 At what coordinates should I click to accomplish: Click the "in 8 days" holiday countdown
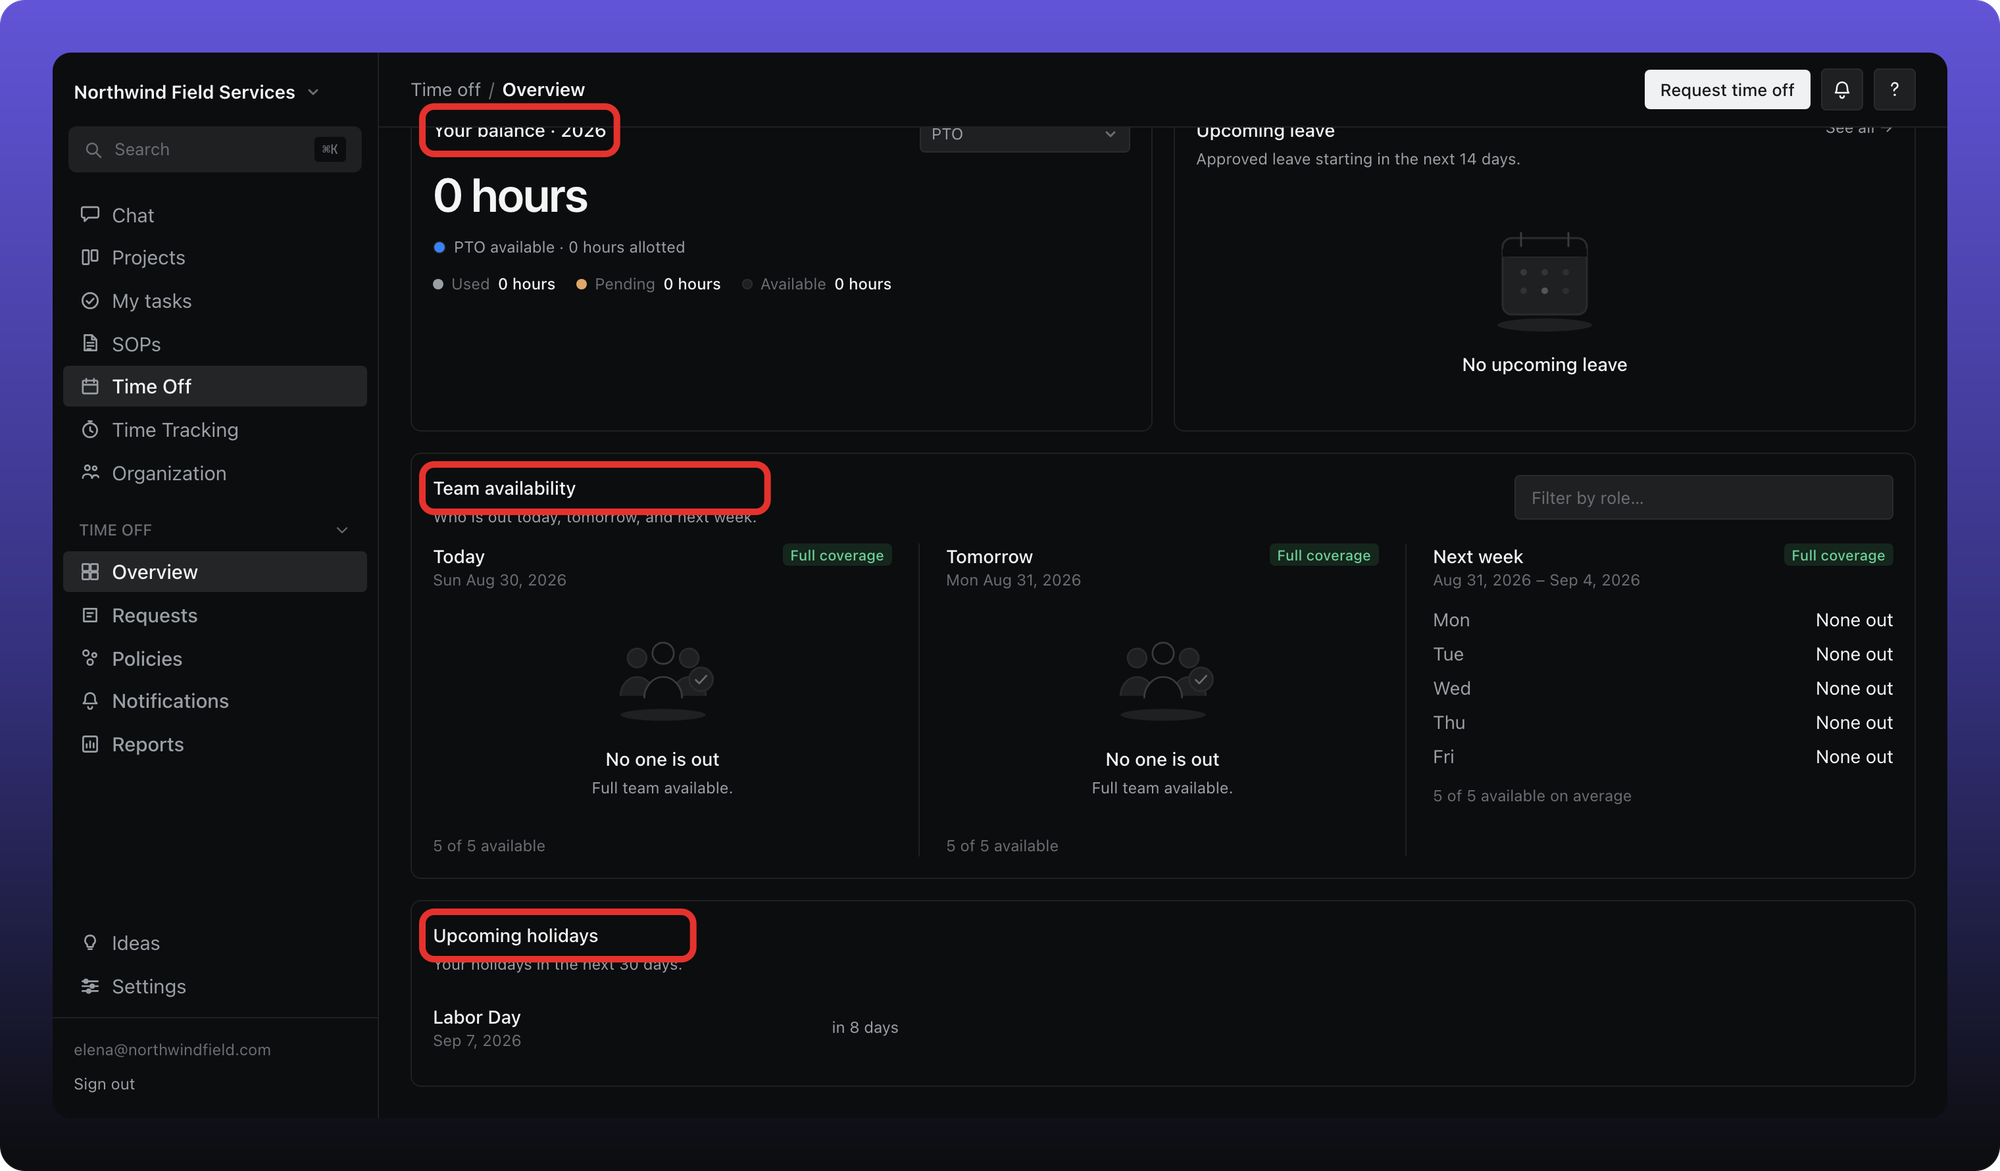(865, 1028)
